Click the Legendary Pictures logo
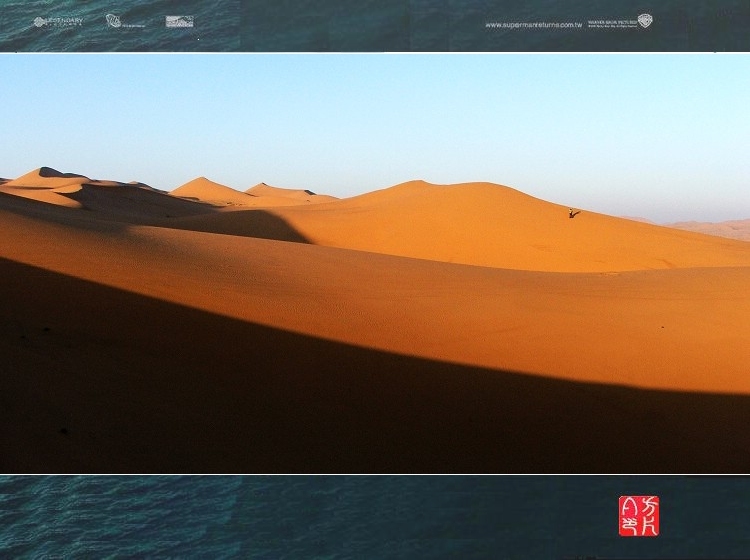Image resolution: width=750 pixels, height=560 pixels. point(58,22)
